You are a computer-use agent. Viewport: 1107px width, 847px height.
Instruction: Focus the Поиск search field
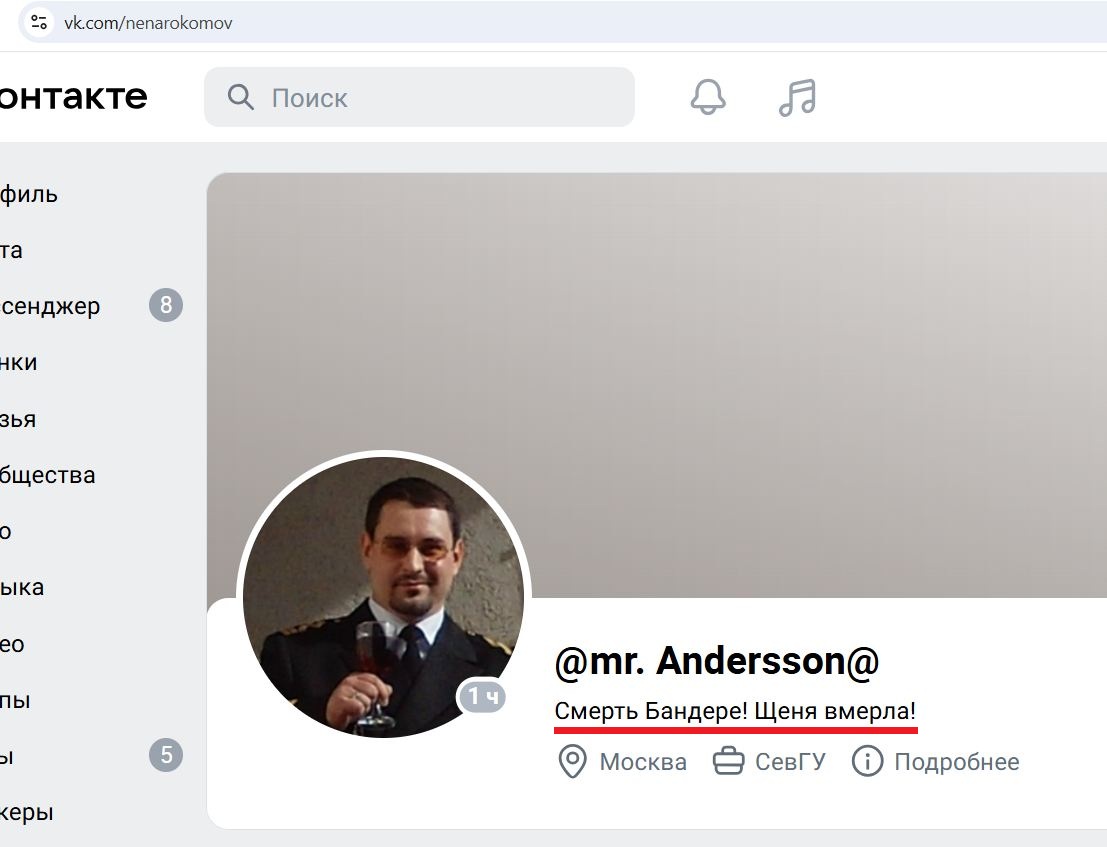(x=440, y=97)
